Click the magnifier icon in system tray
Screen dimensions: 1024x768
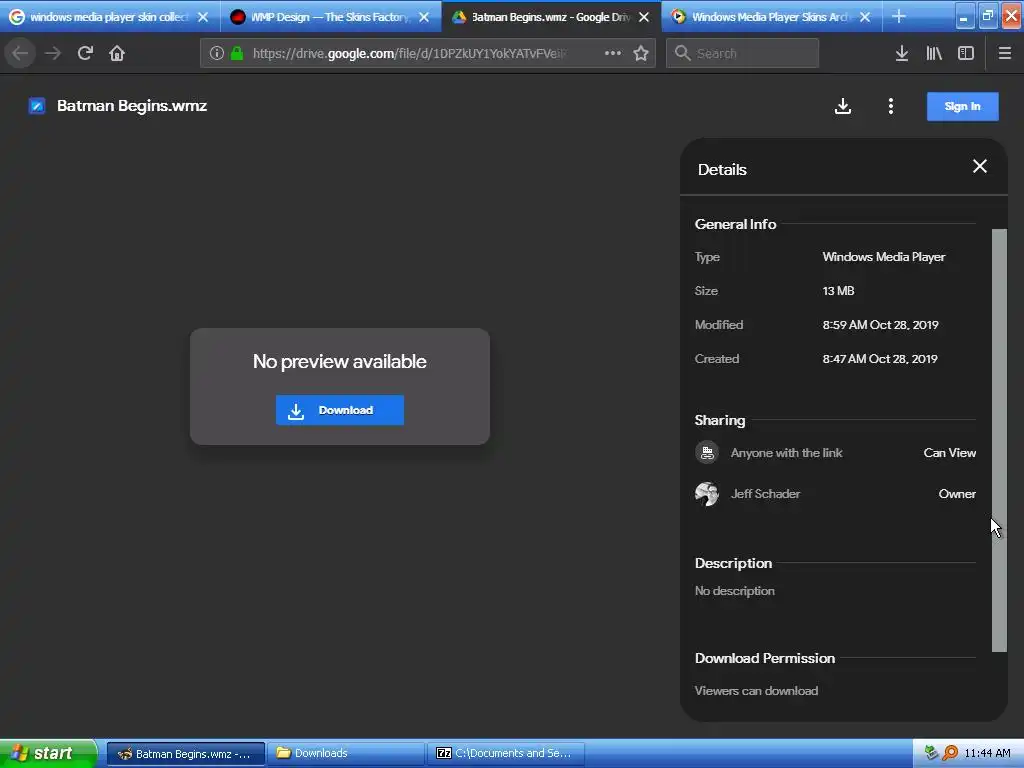click(x=950, y=753)
